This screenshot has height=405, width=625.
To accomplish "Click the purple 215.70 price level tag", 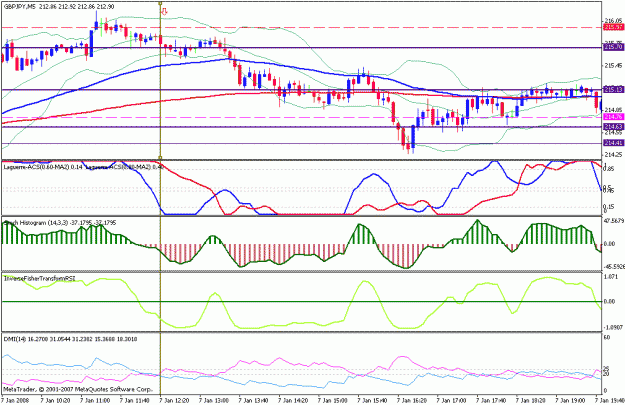I will 614,47.
